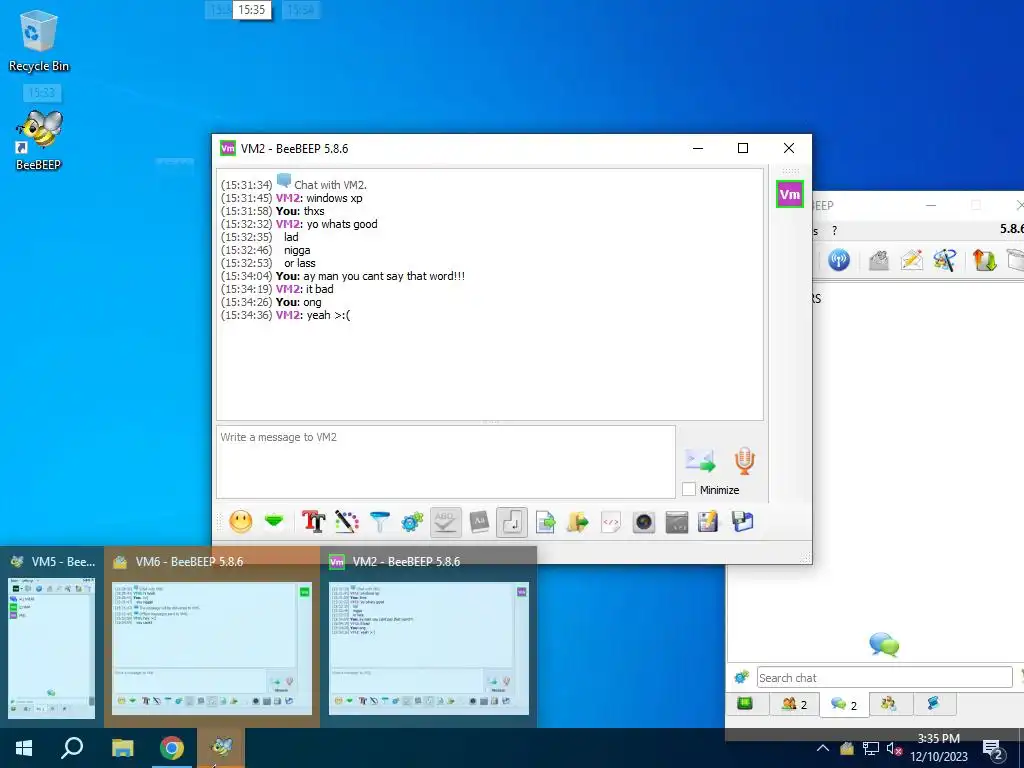Open the notification center showing 2

pyautogui.click(x=993, y=750)
